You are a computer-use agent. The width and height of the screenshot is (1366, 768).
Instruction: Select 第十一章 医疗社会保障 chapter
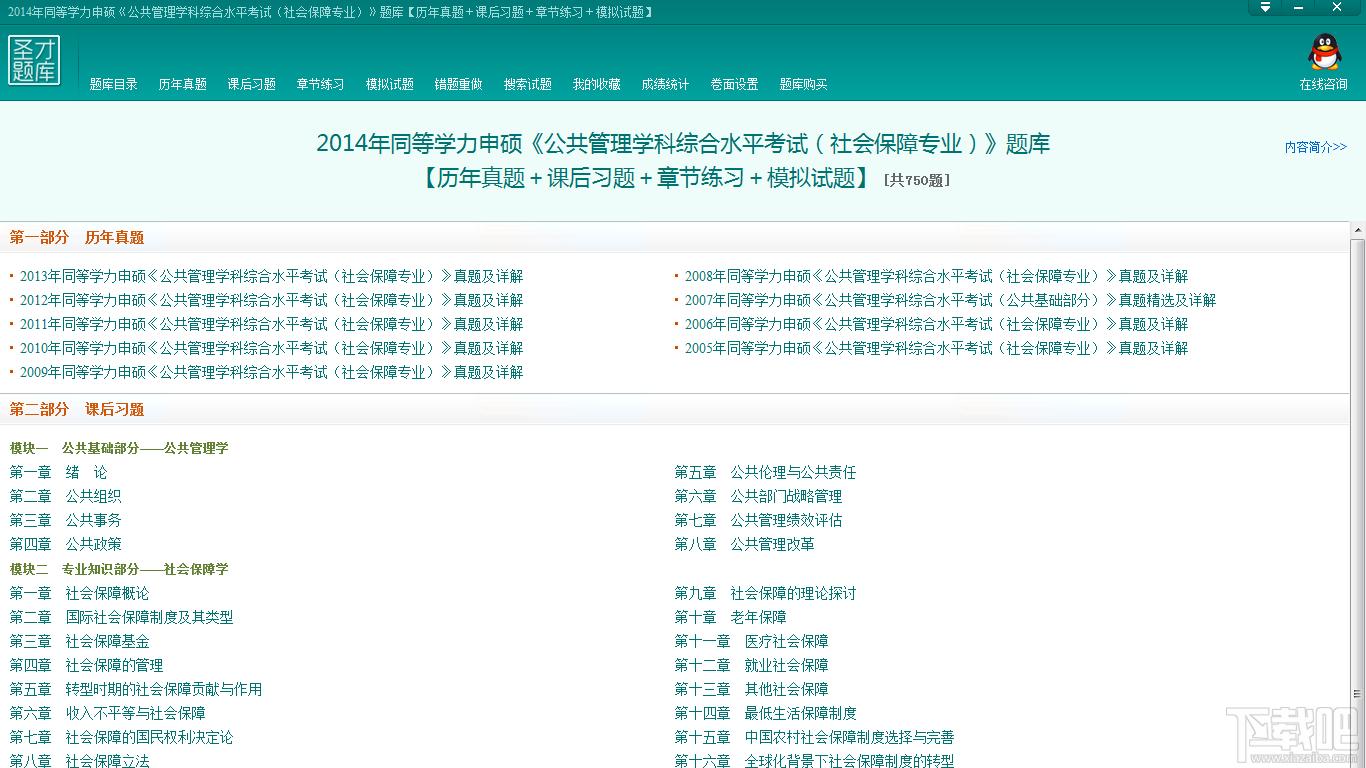752,642
